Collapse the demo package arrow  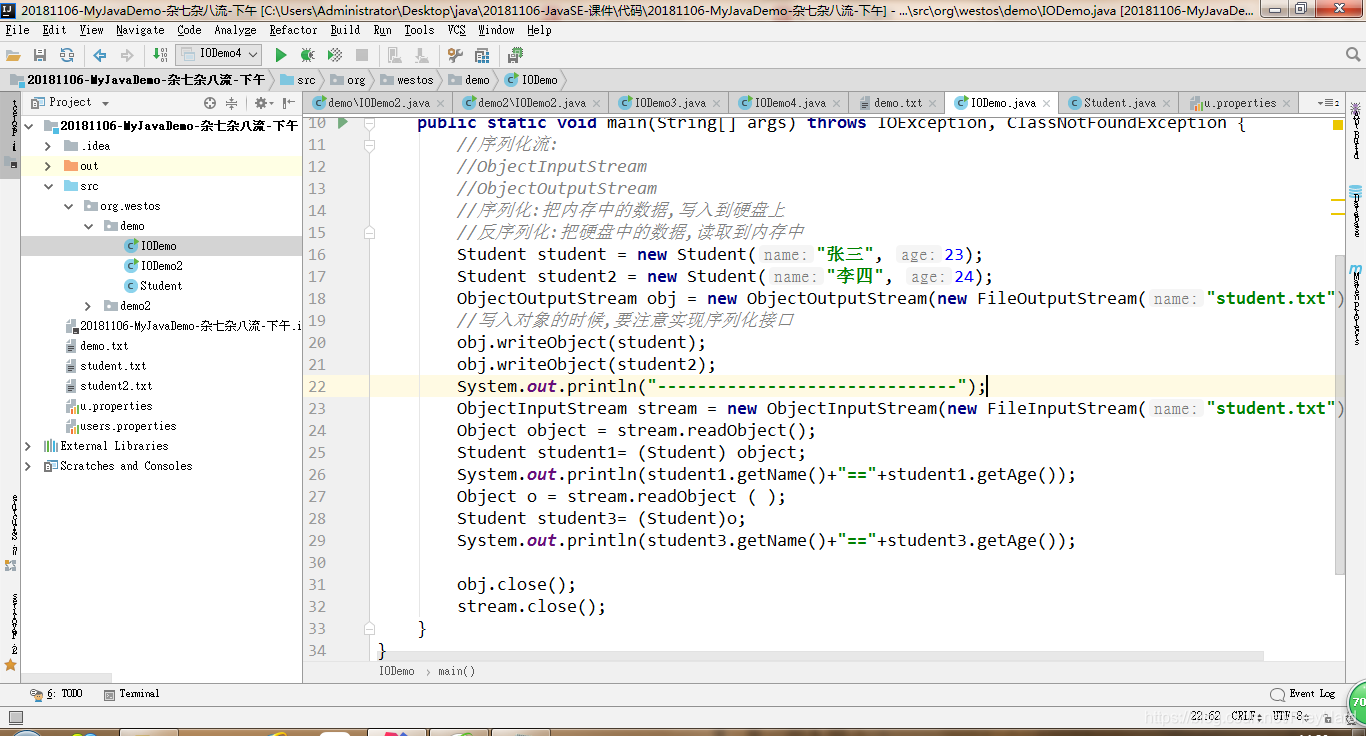pyautogui.click(x=88, y=226)
